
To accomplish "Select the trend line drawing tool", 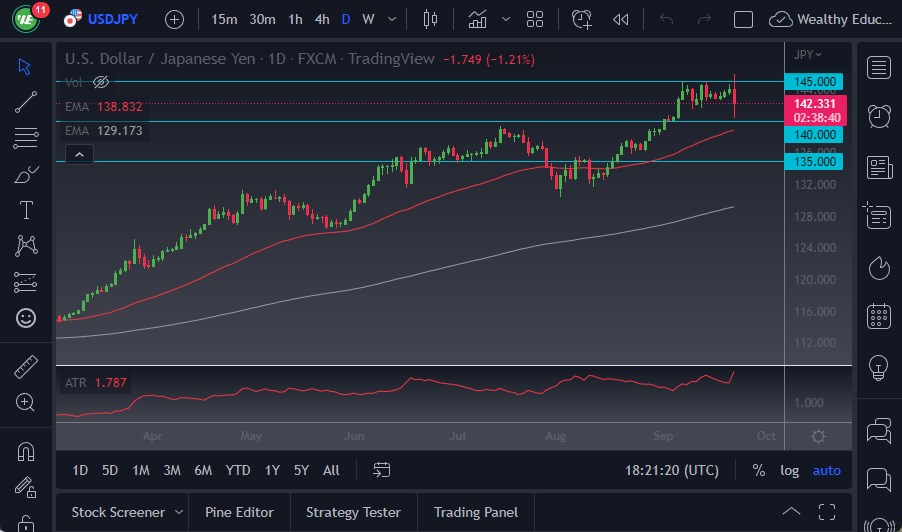I will point(26,102).
